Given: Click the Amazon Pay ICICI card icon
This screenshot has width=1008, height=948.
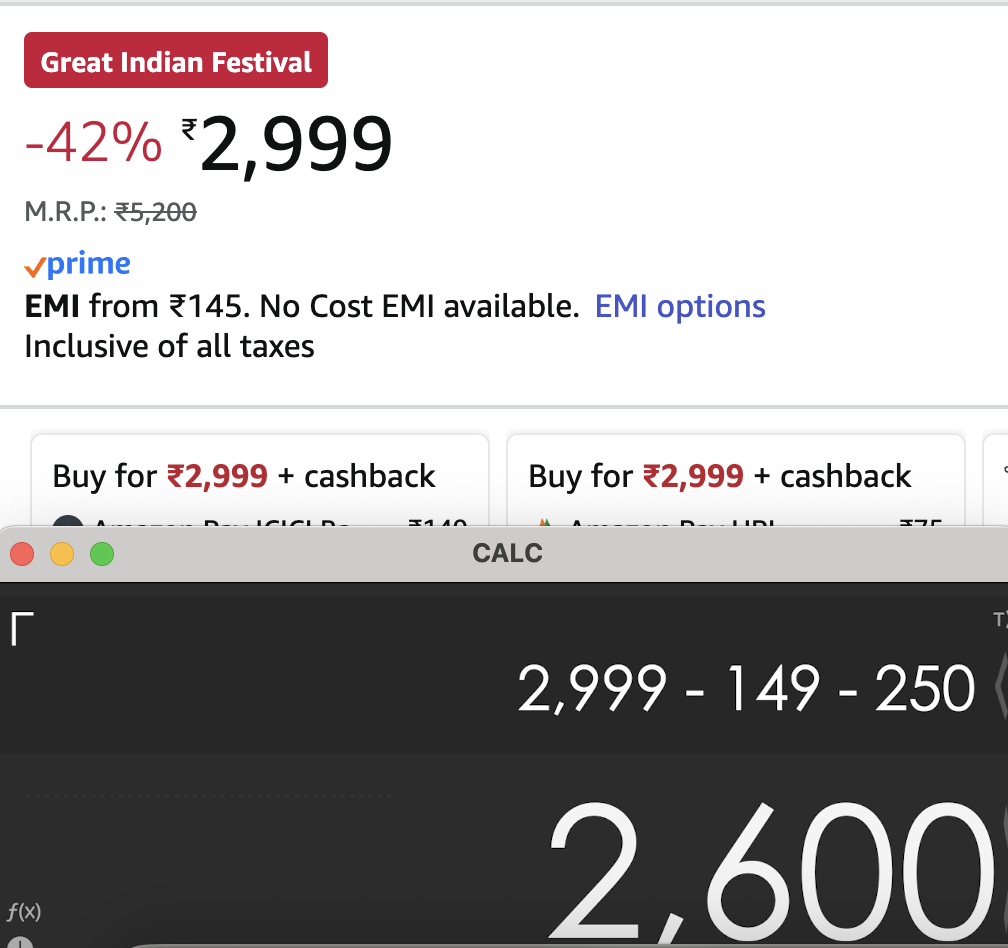Looking at the screenshot, I should [66, 522].
